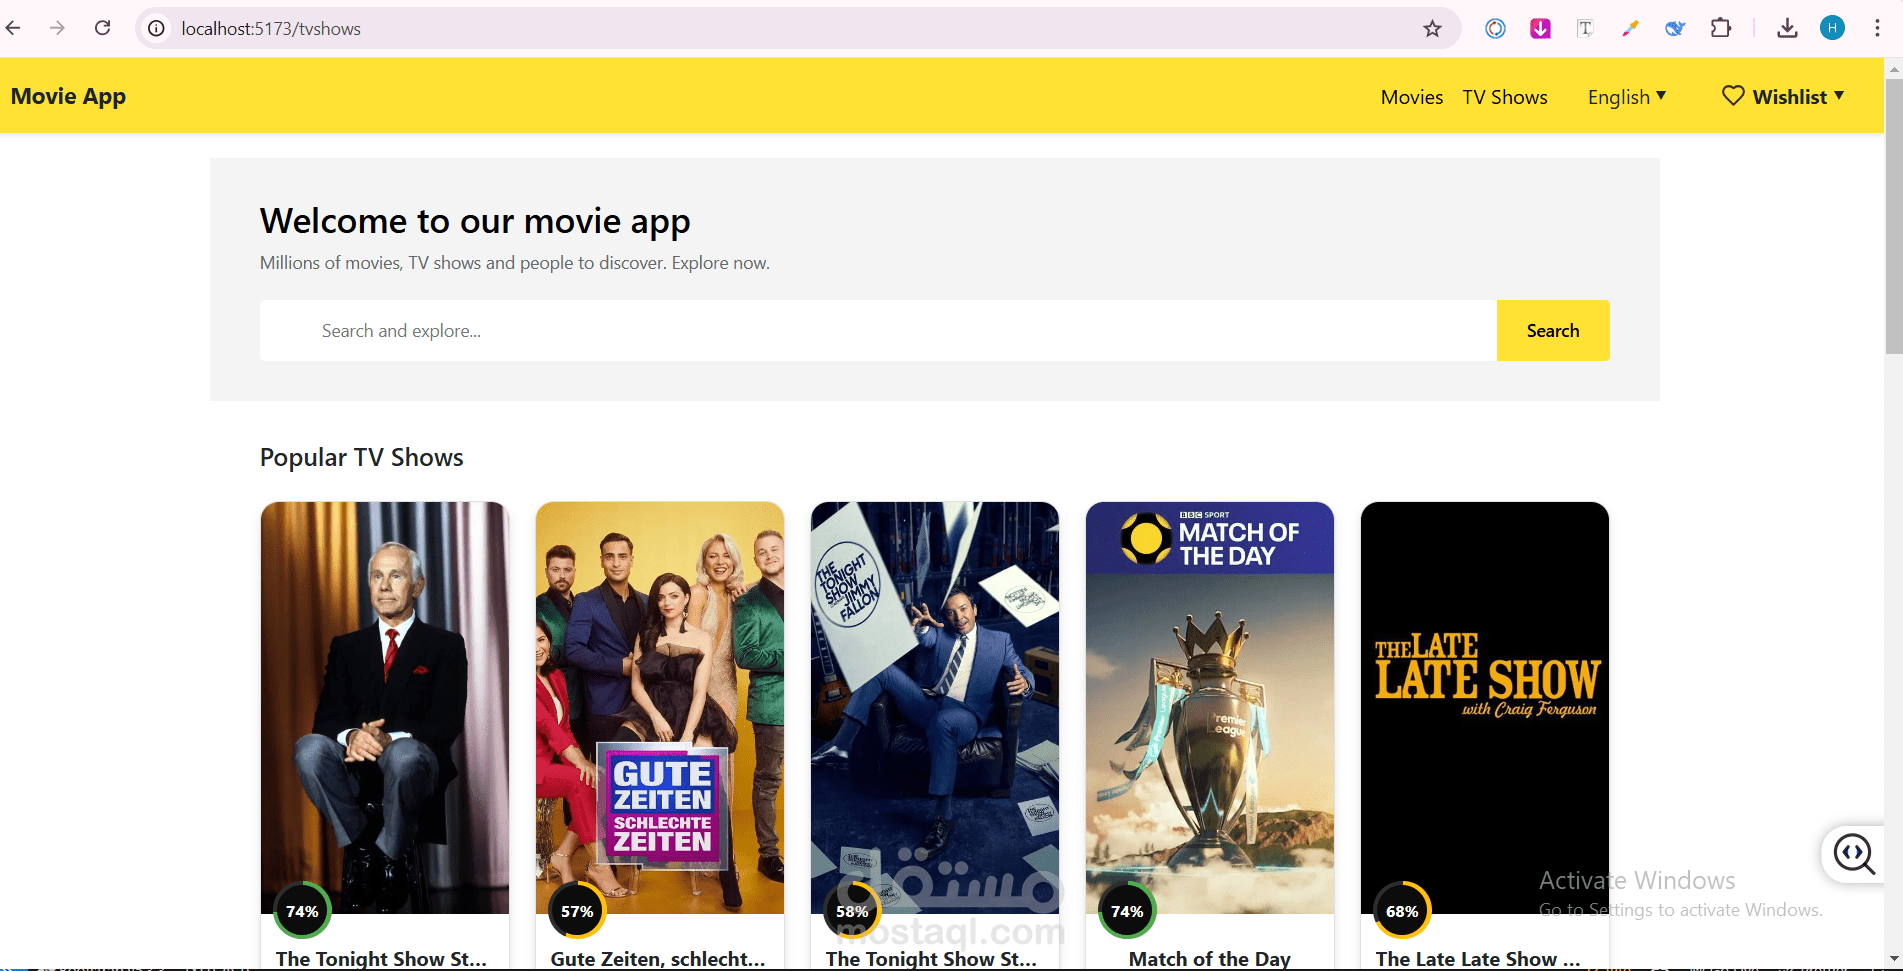Image resolution: width=1903 pixels, height=971 pixels.
Task: Click the scrollbar up arrow
Action: click(1894, 69)
